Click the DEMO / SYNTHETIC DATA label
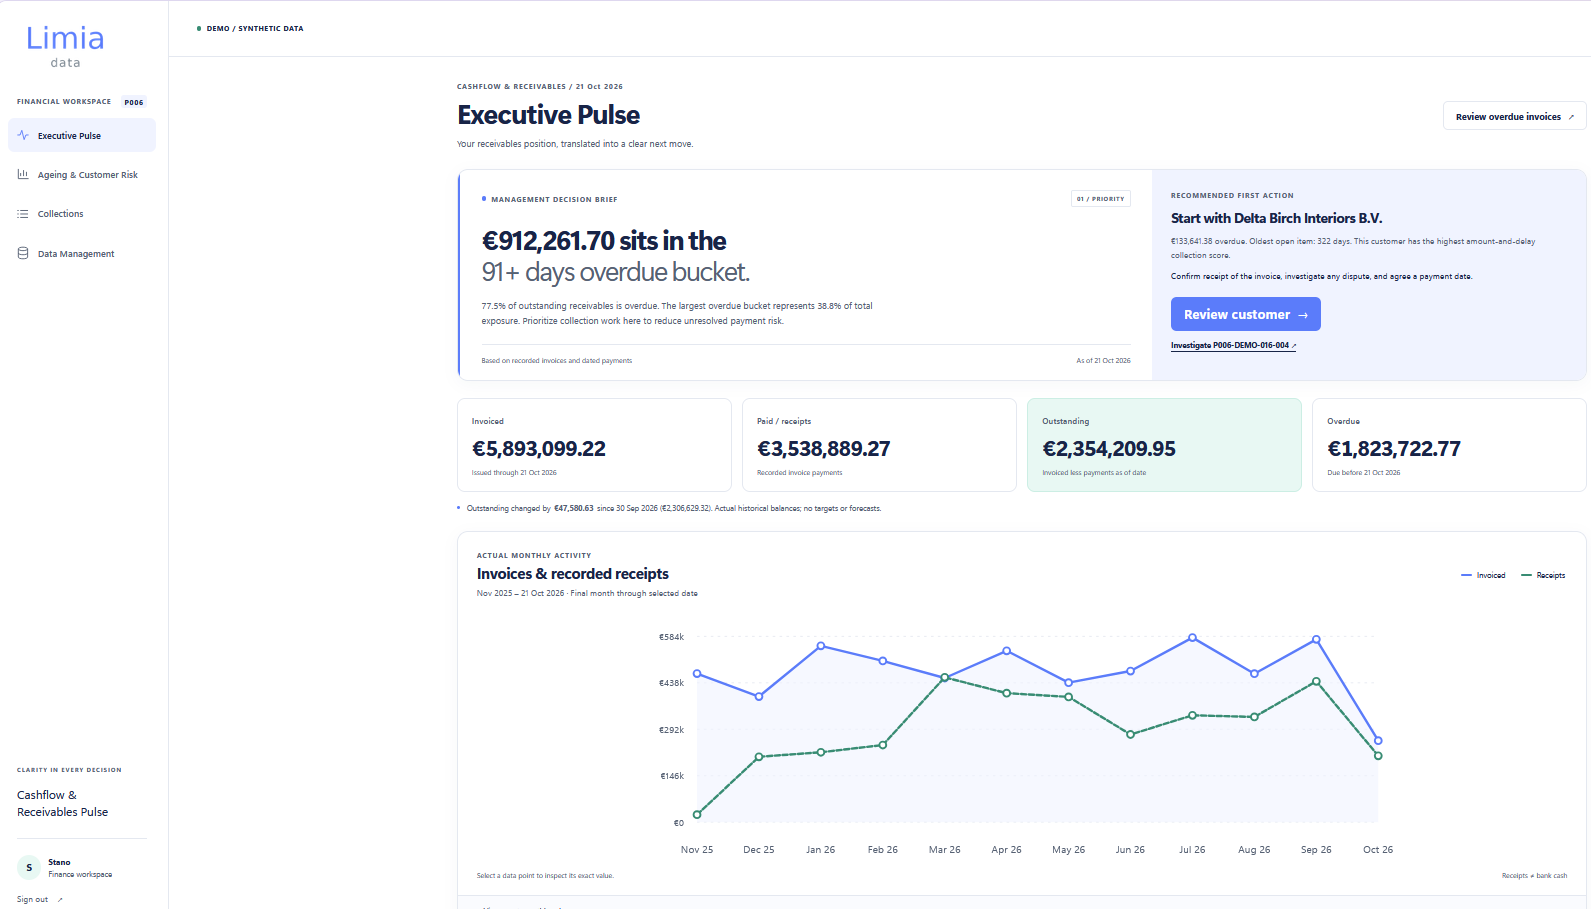1591x909 pixels. point(255,29)
